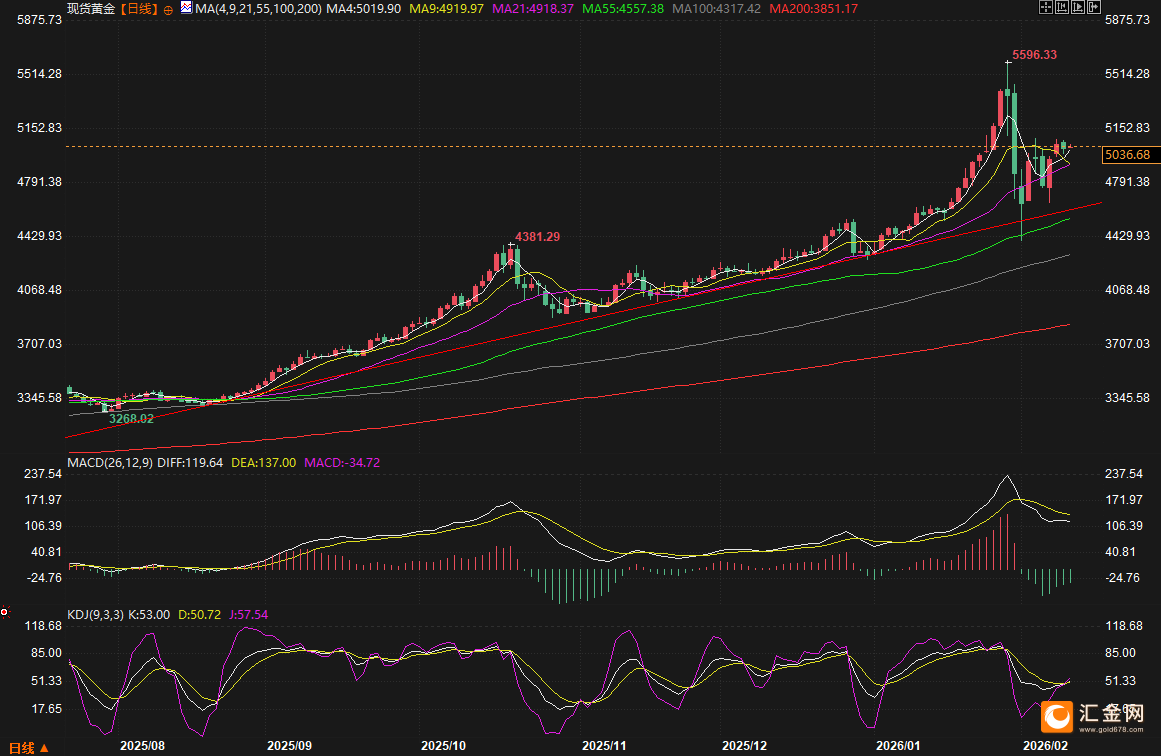
Task: Click the 现货黄金 instrument title
Action: 91,8
